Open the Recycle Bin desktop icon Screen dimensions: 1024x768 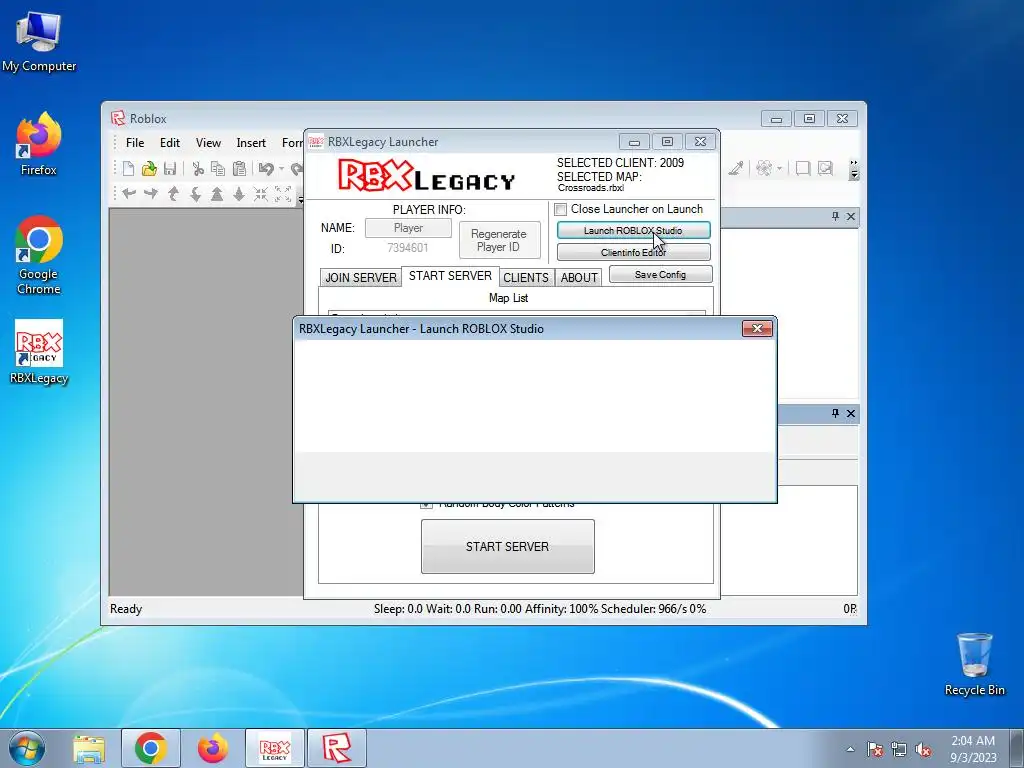(974, 664)
